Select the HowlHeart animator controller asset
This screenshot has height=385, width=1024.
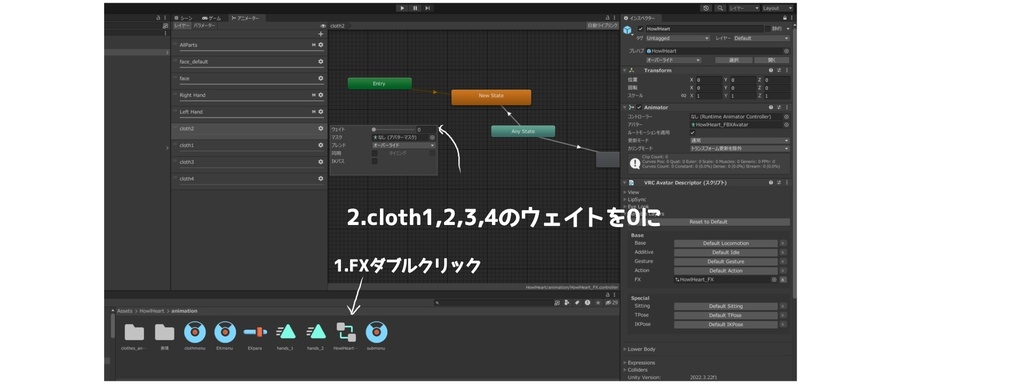point(346,332)
